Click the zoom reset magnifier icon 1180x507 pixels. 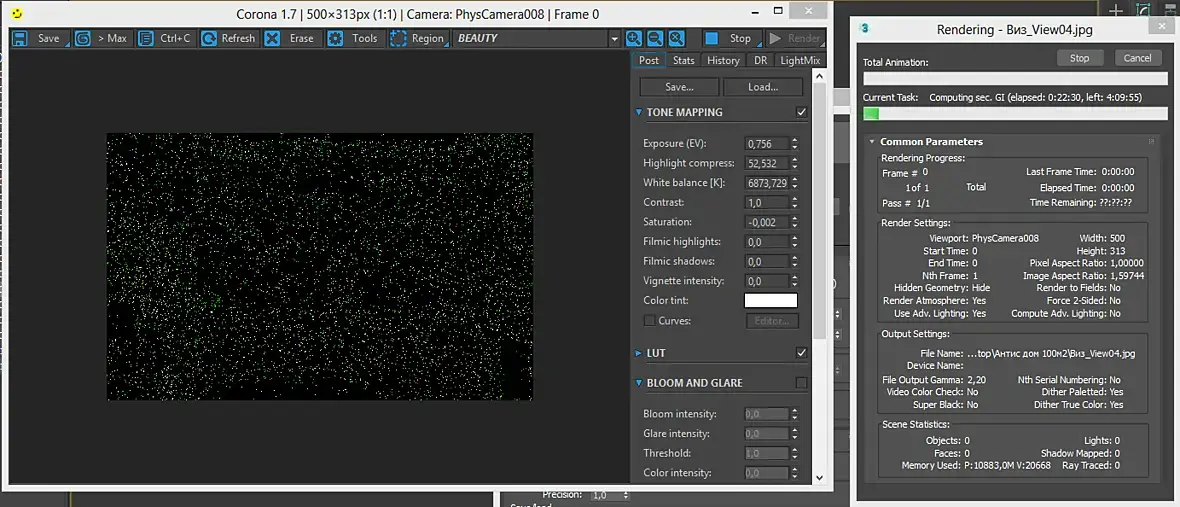(x=676, y=38)
